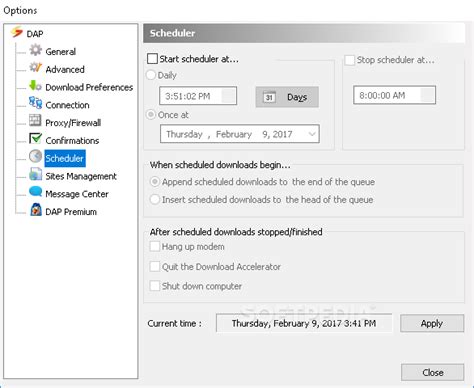Go to Connection settings
Screen dimensions: 474x388
[67, 105]
